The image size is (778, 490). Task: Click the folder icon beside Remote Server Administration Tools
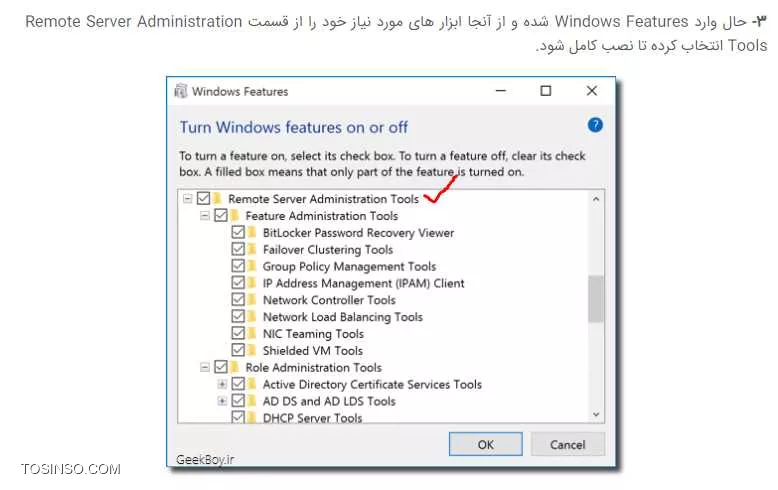pyautogui.click(x=217, y=199)
